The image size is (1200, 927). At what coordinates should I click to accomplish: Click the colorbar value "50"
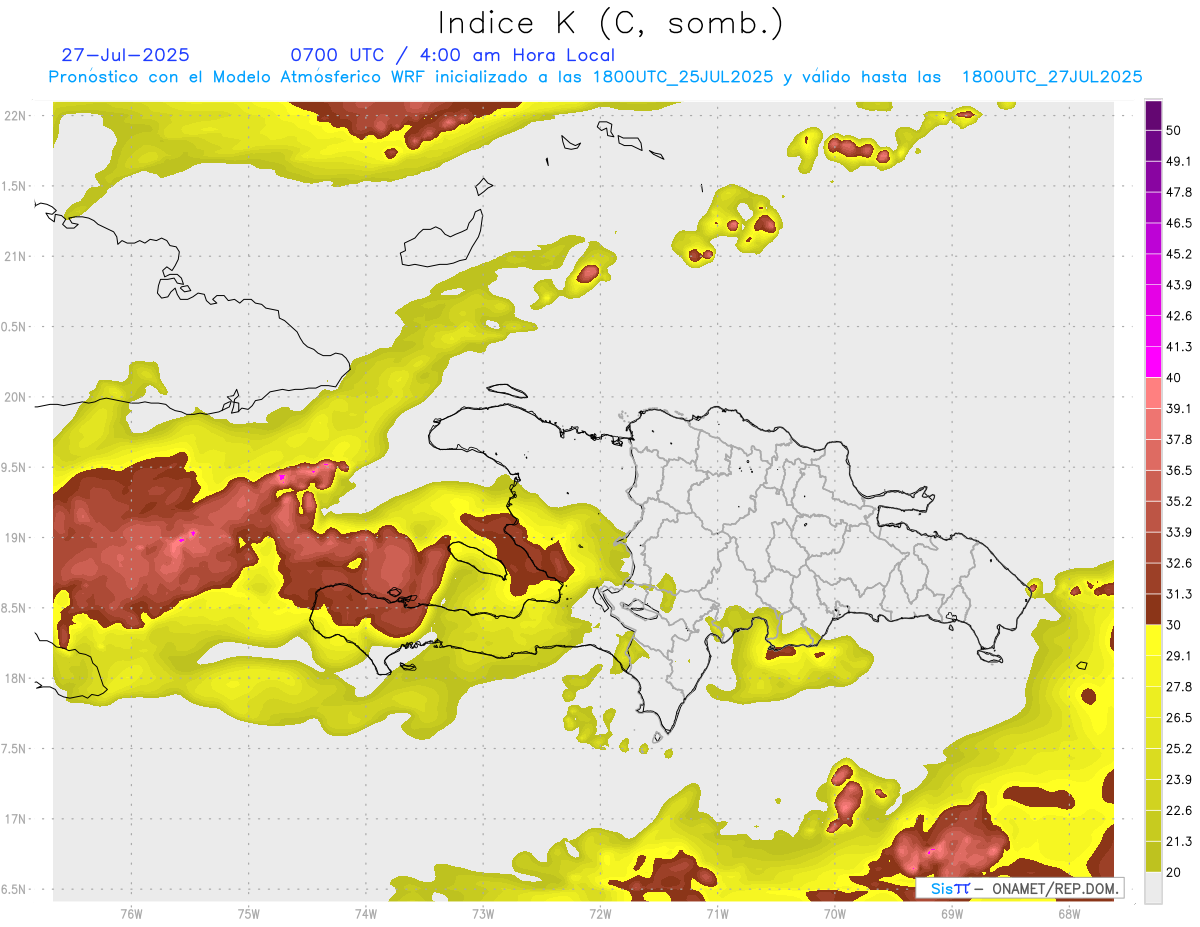1174,130
